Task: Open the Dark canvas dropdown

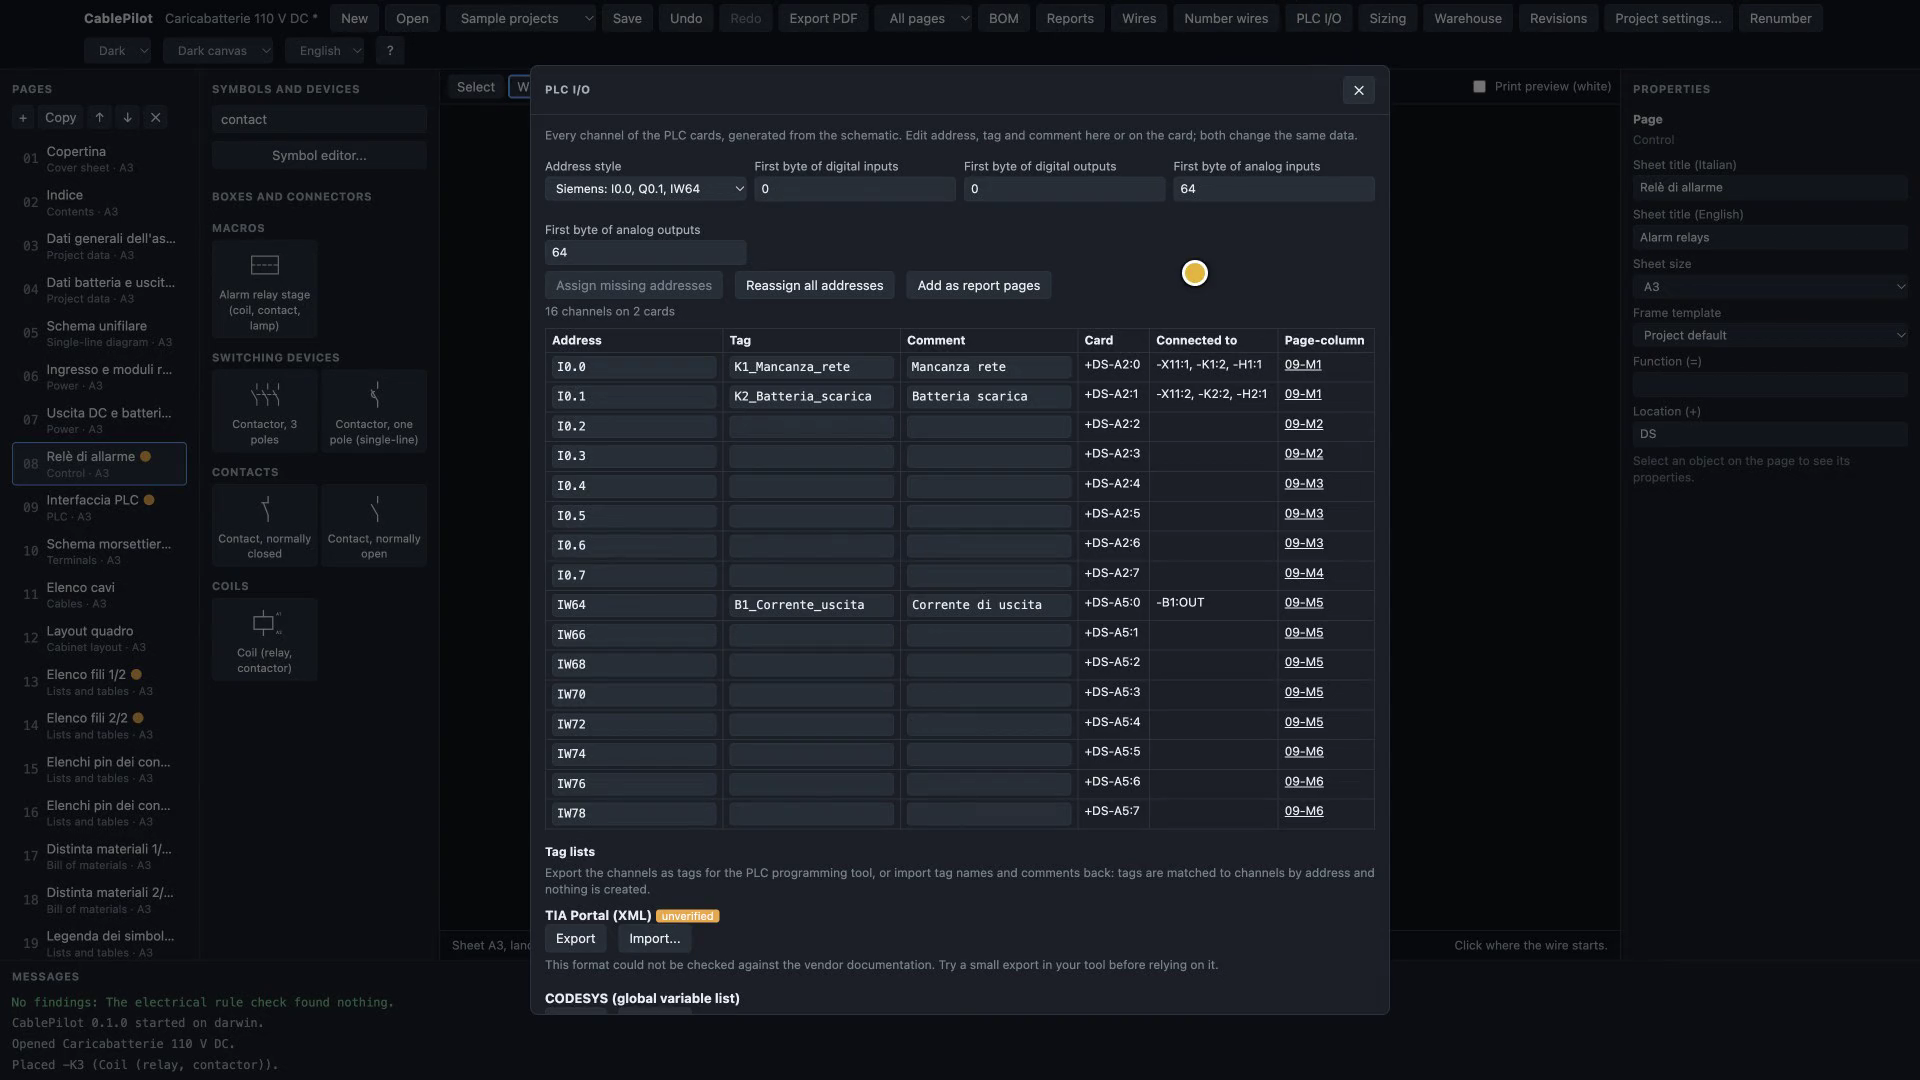Action: [219, 51]
